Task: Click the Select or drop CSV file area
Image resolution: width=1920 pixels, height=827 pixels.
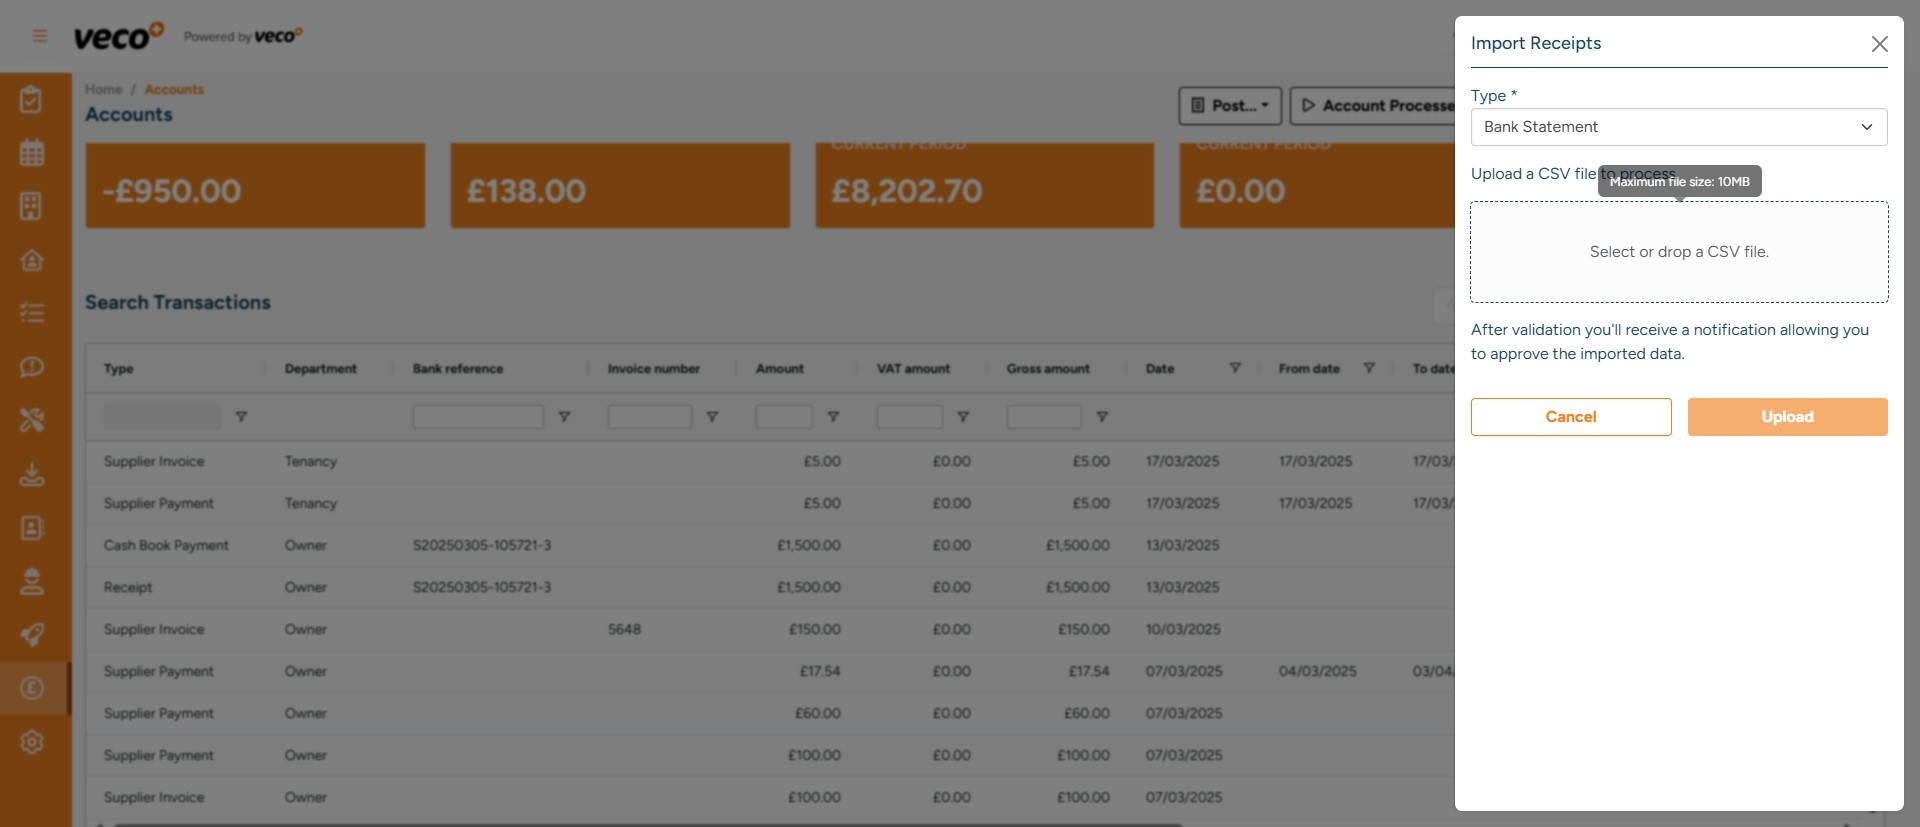Action: tap(1678, 252)
